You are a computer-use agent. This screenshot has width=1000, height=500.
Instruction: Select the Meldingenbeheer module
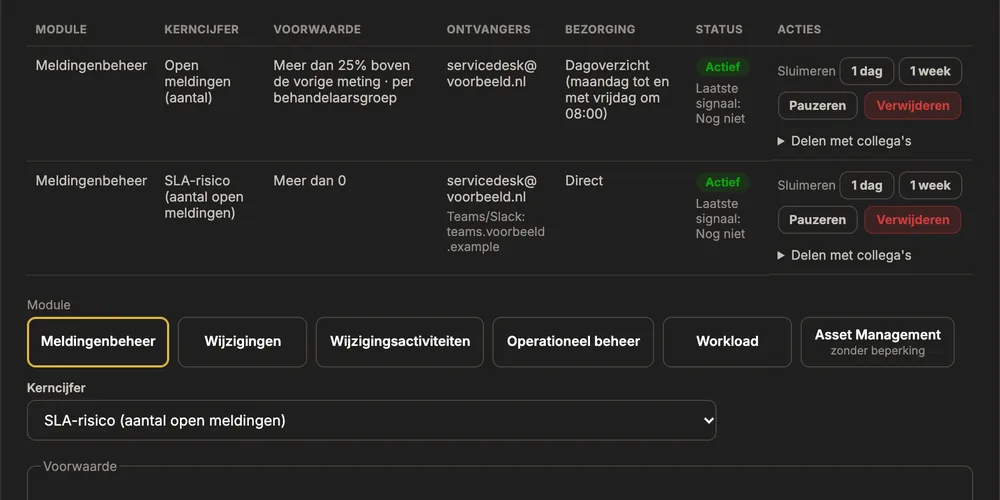pos(98,342)
